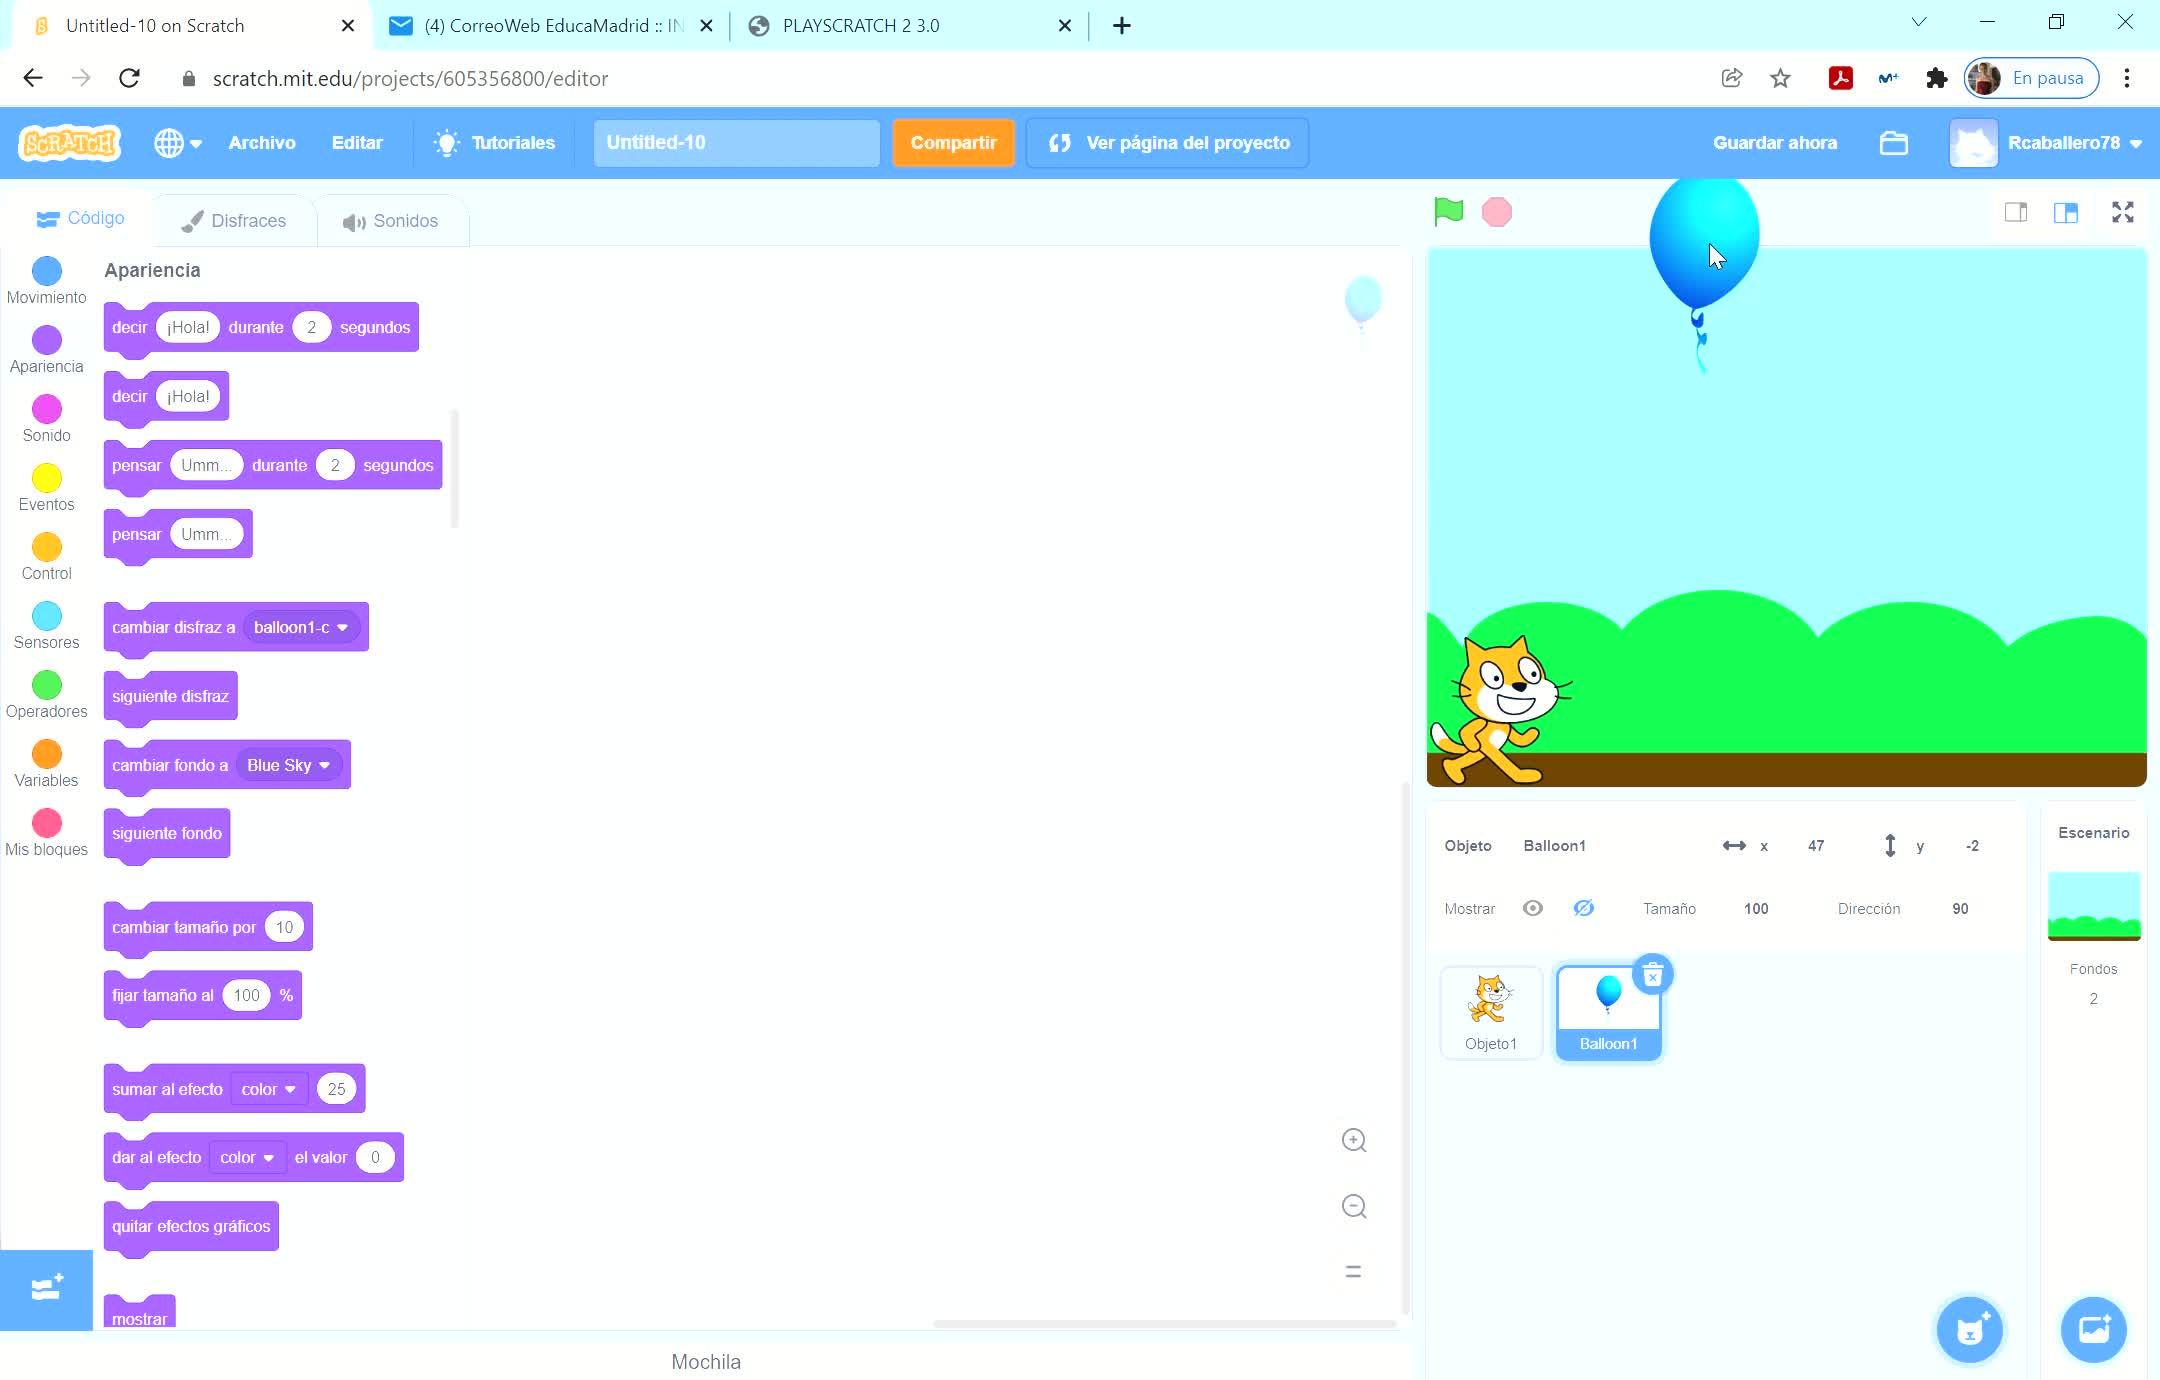Click the green flag to start
The width and height of the screenshot is (2160, 1380).
click(x=1448, y=212)
